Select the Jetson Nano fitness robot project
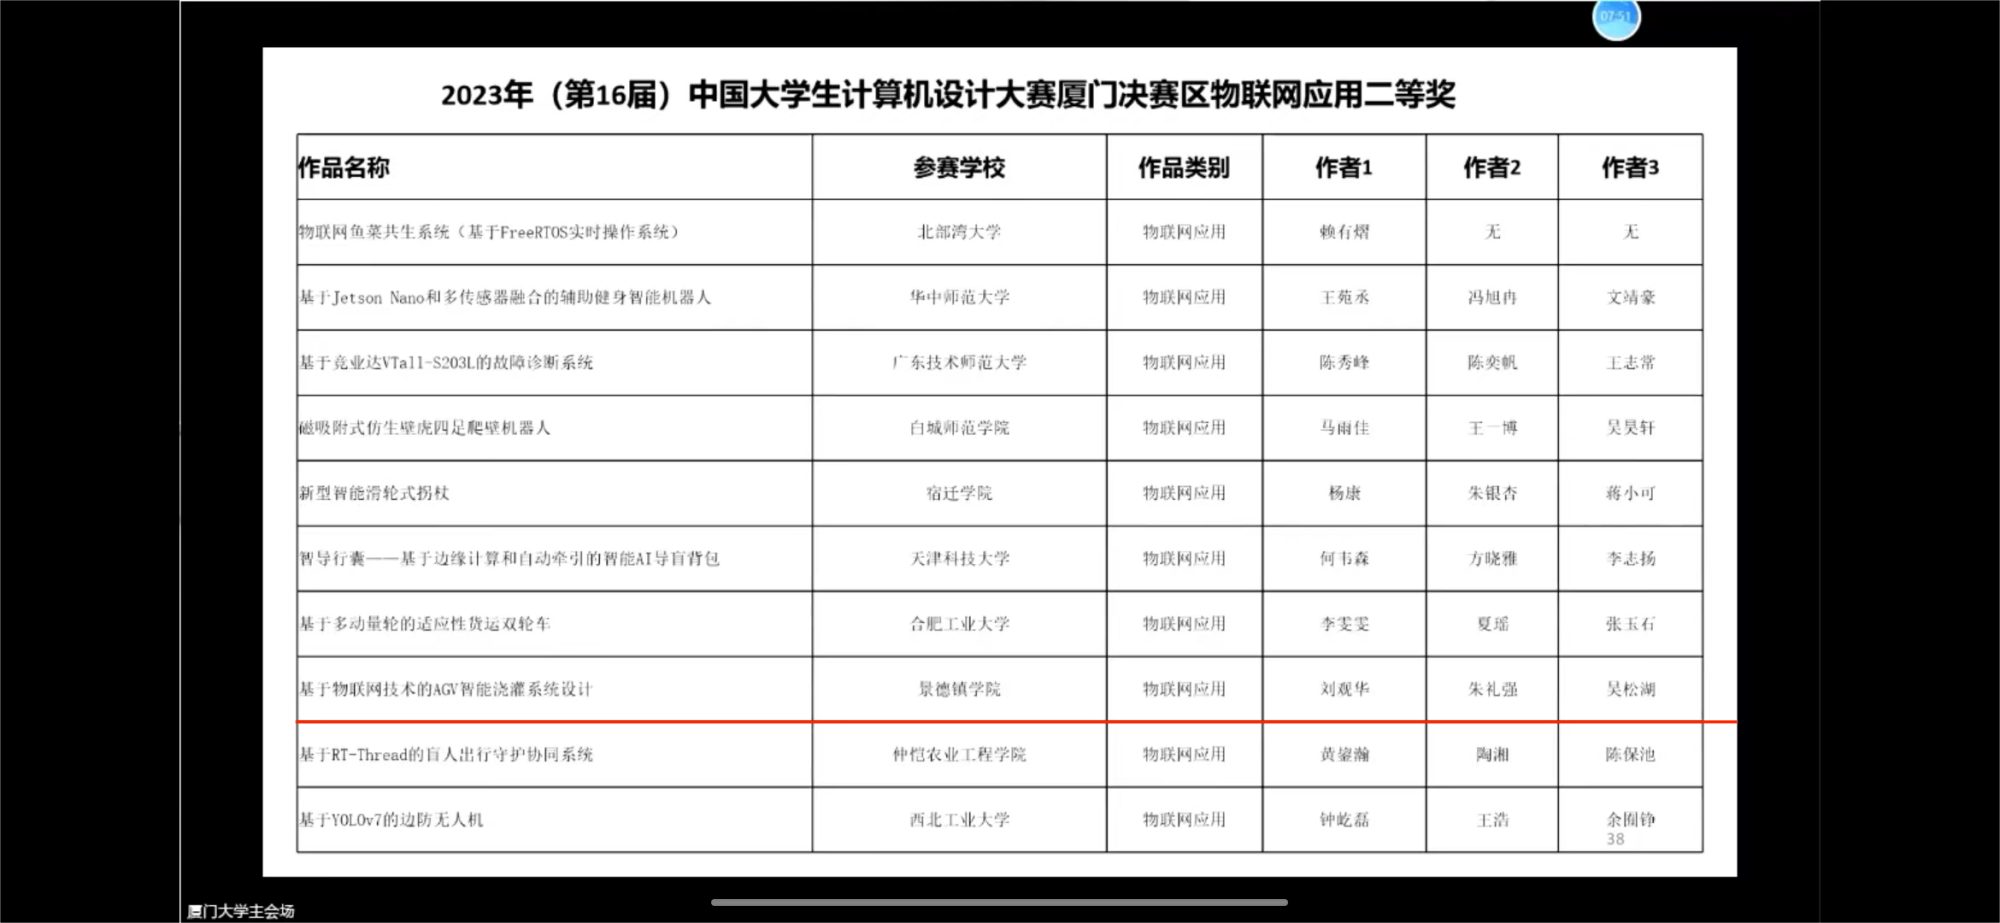Screen dimensions: 2000x923 (505, 297)
